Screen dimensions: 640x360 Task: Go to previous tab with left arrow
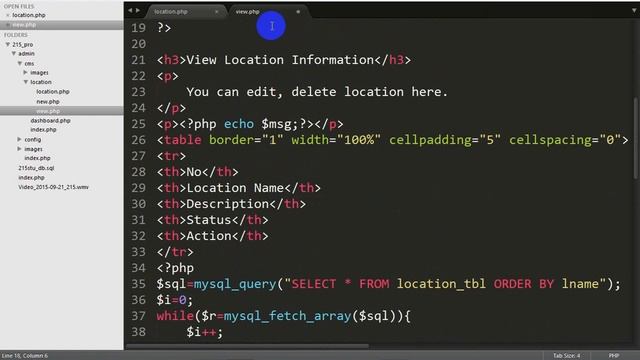130,11
